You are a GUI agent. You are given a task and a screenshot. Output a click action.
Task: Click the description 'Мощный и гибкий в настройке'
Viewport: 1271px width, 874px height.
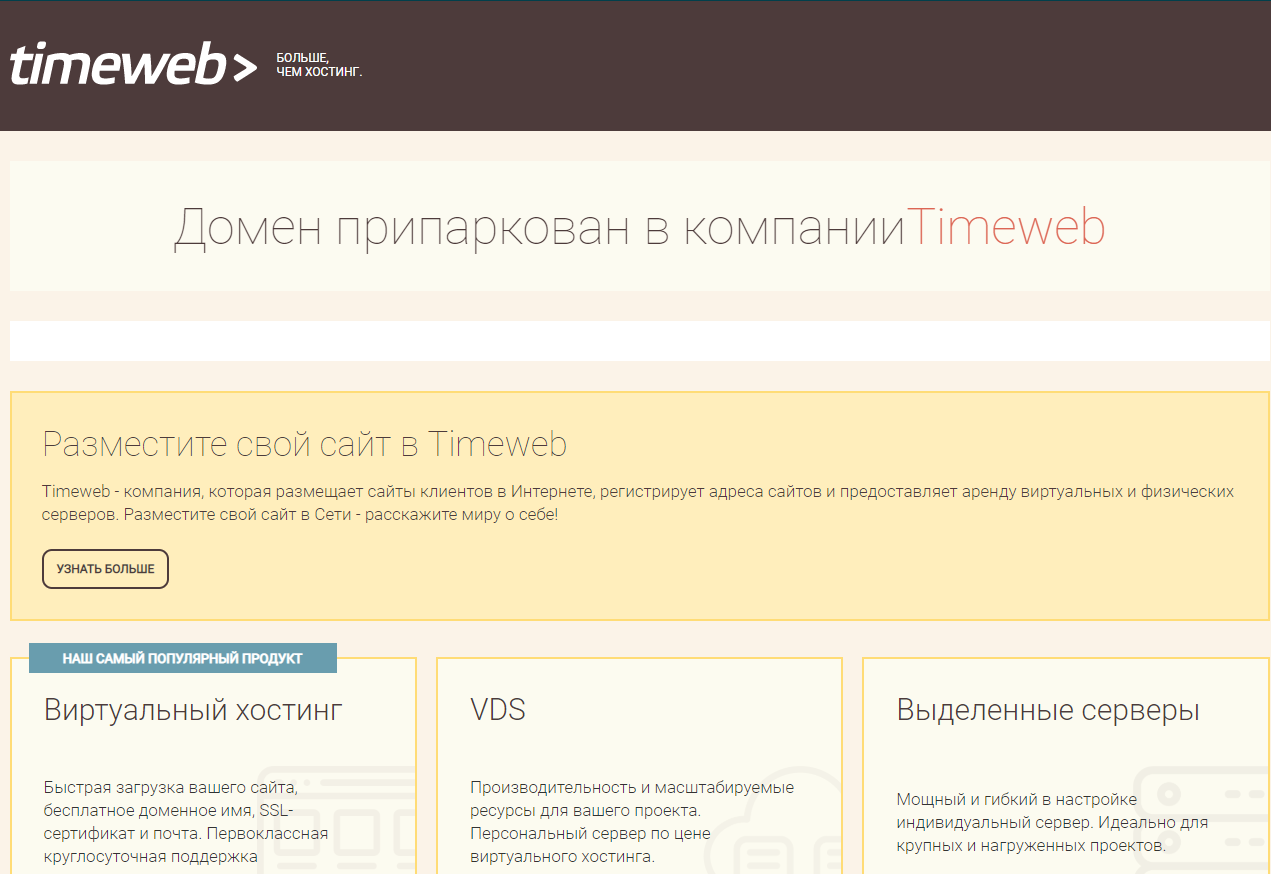click(x=1052, y=822)
